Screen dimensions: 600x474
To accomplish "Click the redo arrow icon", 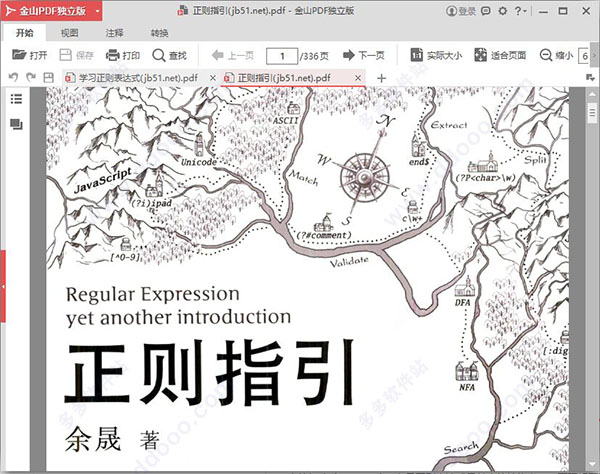I will 31,78.
